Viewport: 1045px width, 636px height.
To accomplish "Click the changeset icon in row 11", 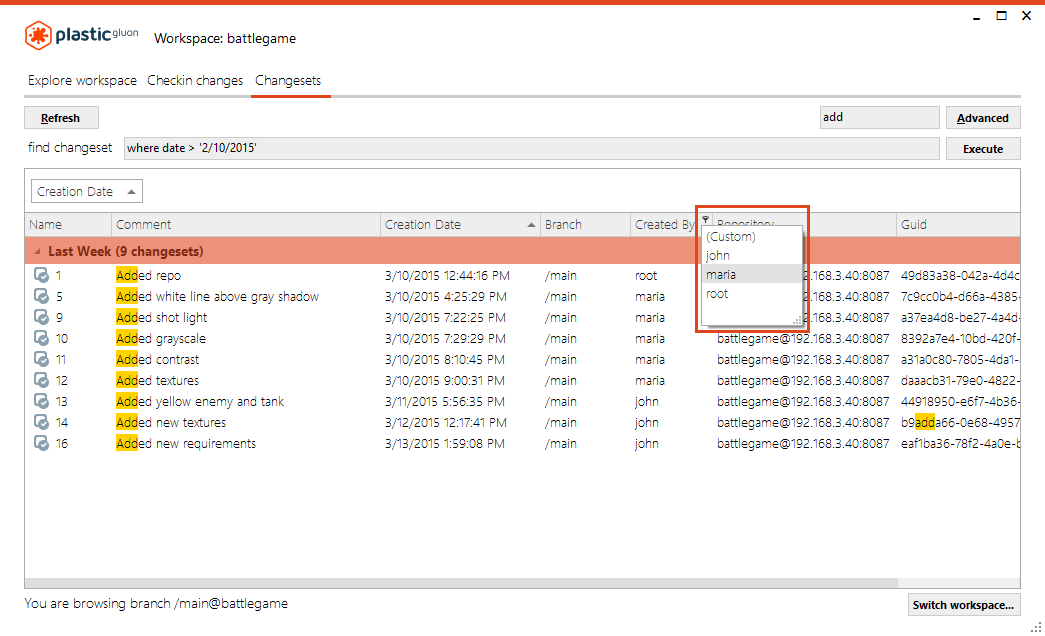I will [41, 359].
